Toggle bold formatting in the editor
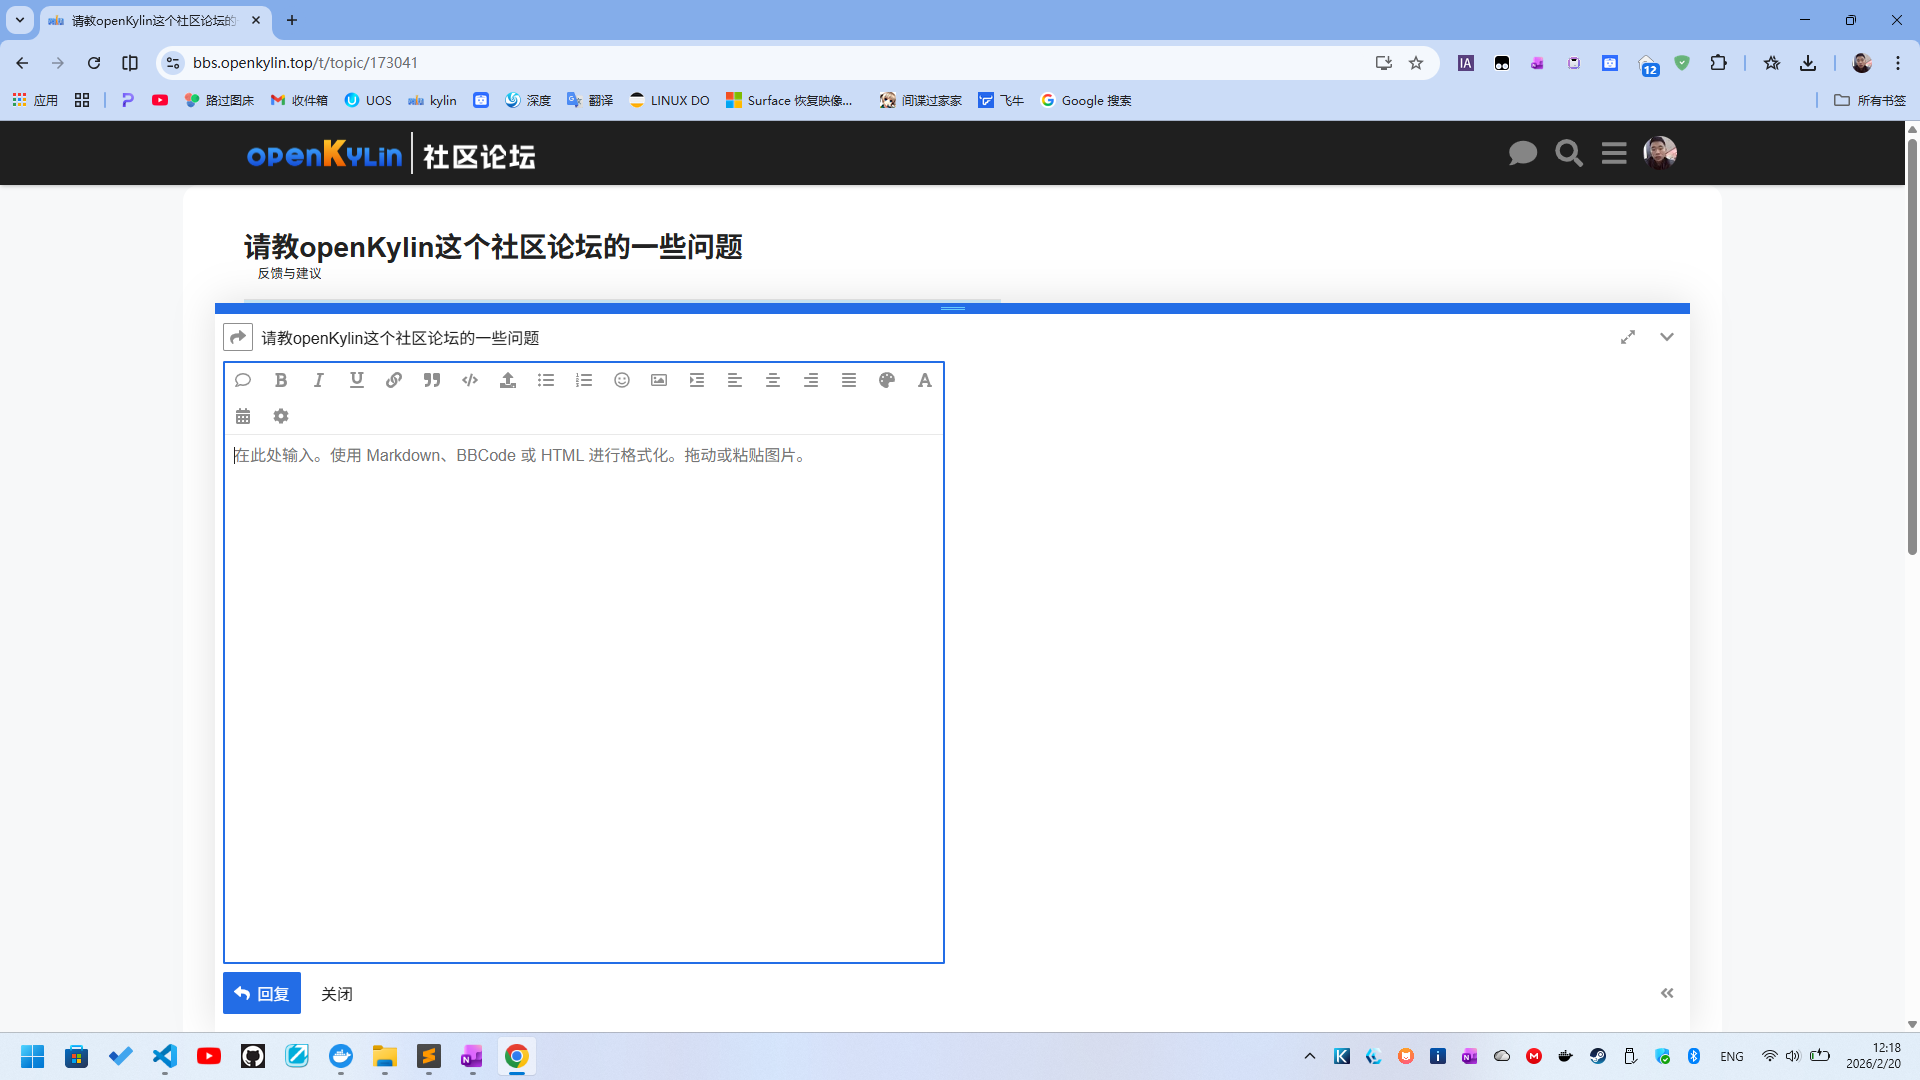 point(281,380)
